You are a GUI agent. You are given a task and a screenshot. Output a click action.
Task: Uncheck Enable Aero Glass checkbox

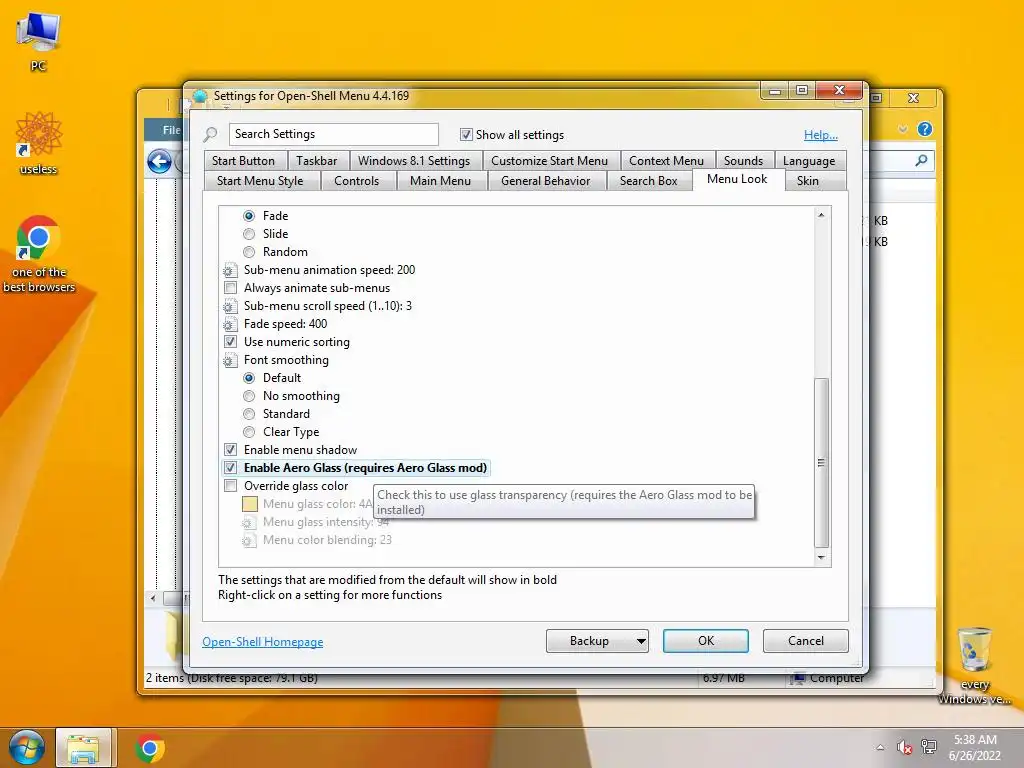[x=231, y=468]
